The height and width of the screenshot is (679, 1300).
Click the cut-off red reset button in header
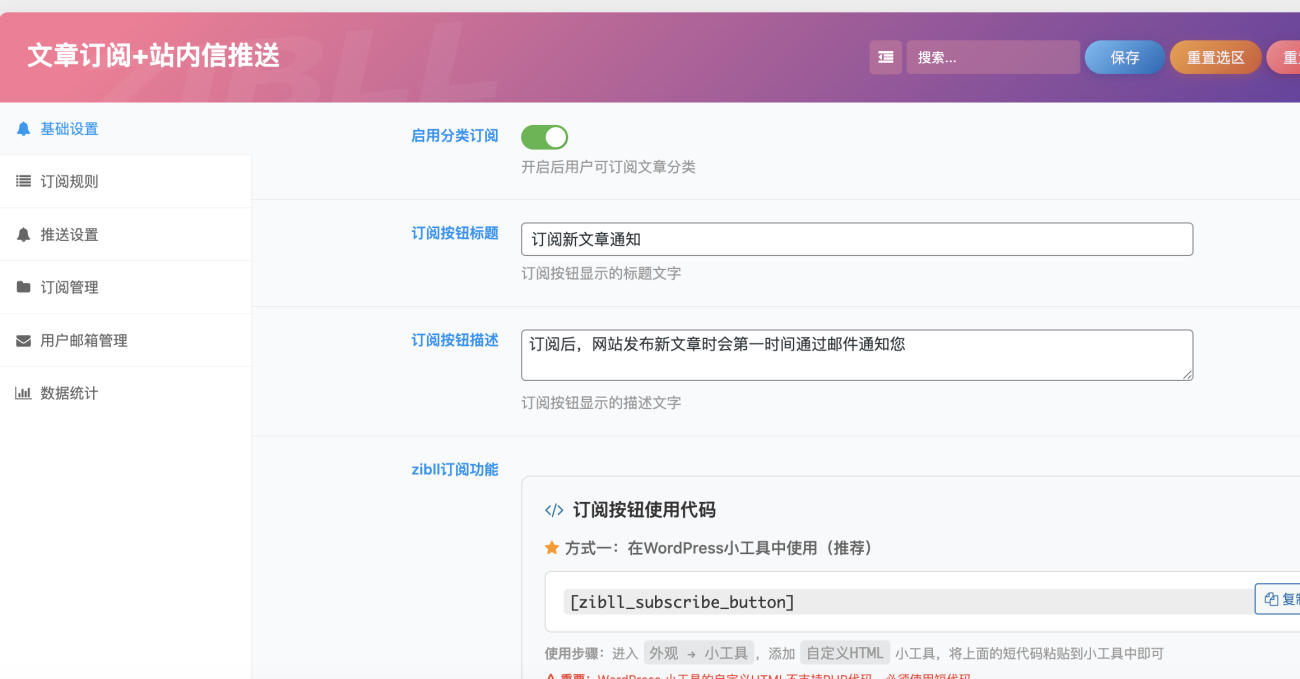[x=1284, y=58]
